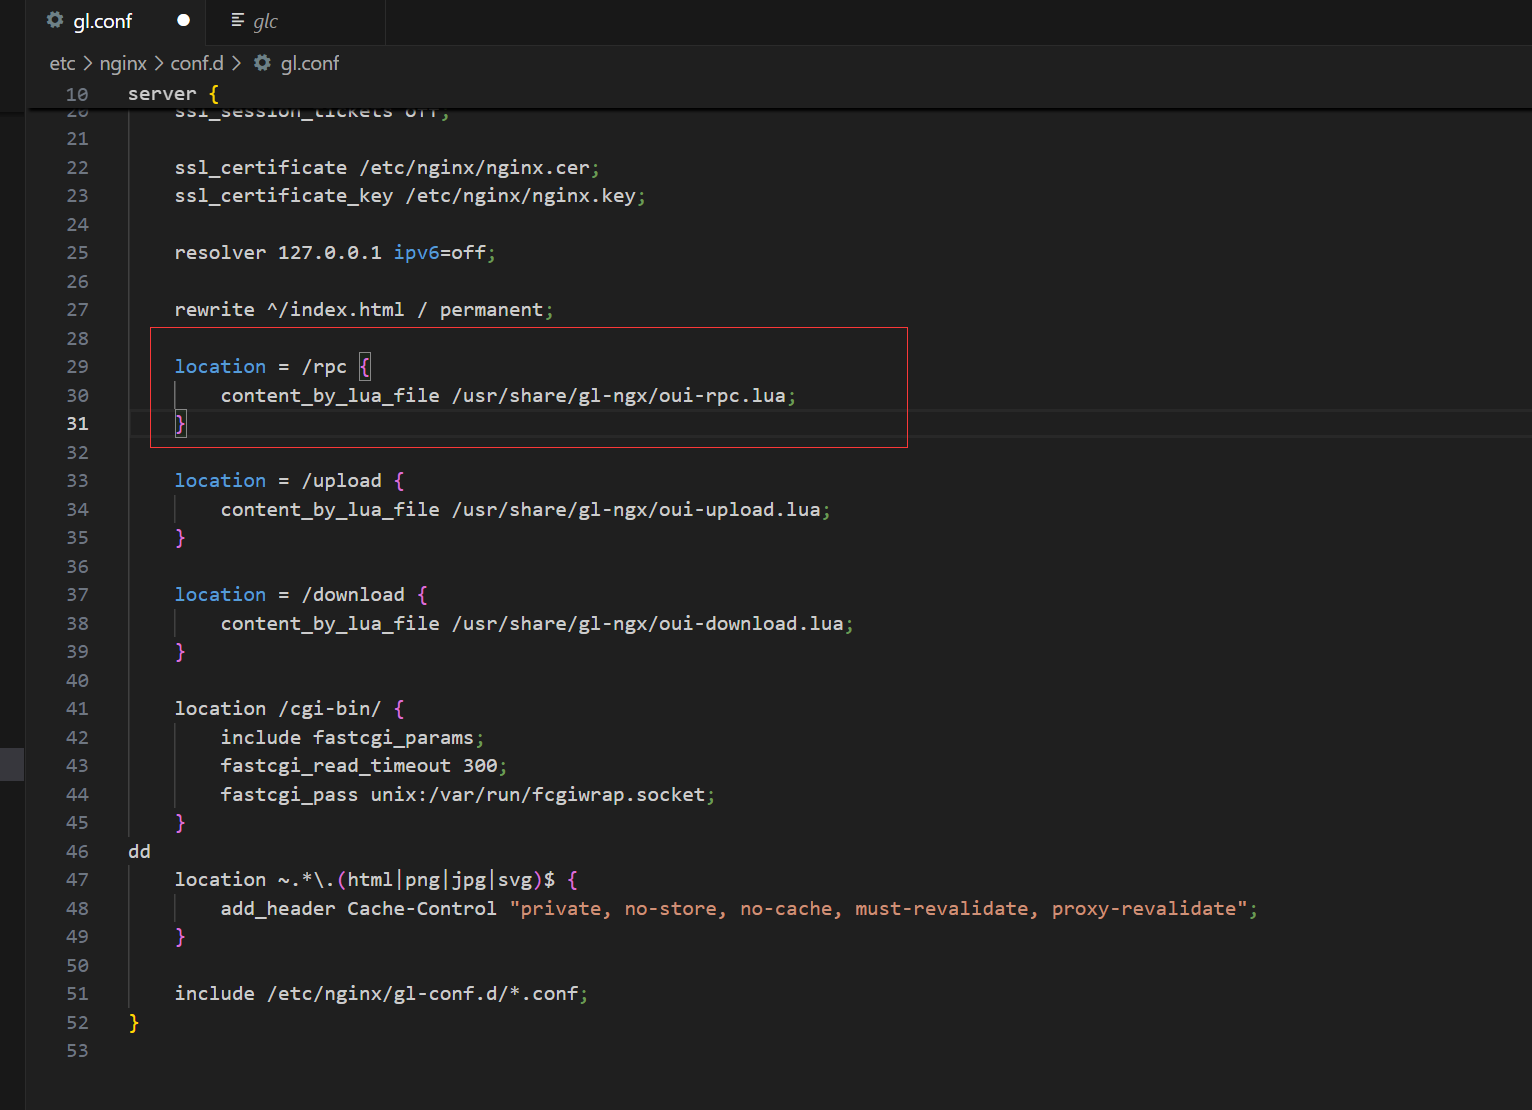1532x1110 pixels.
Task: Click the fastcgi_read_timeout 300 line
Action: [364, 766]
